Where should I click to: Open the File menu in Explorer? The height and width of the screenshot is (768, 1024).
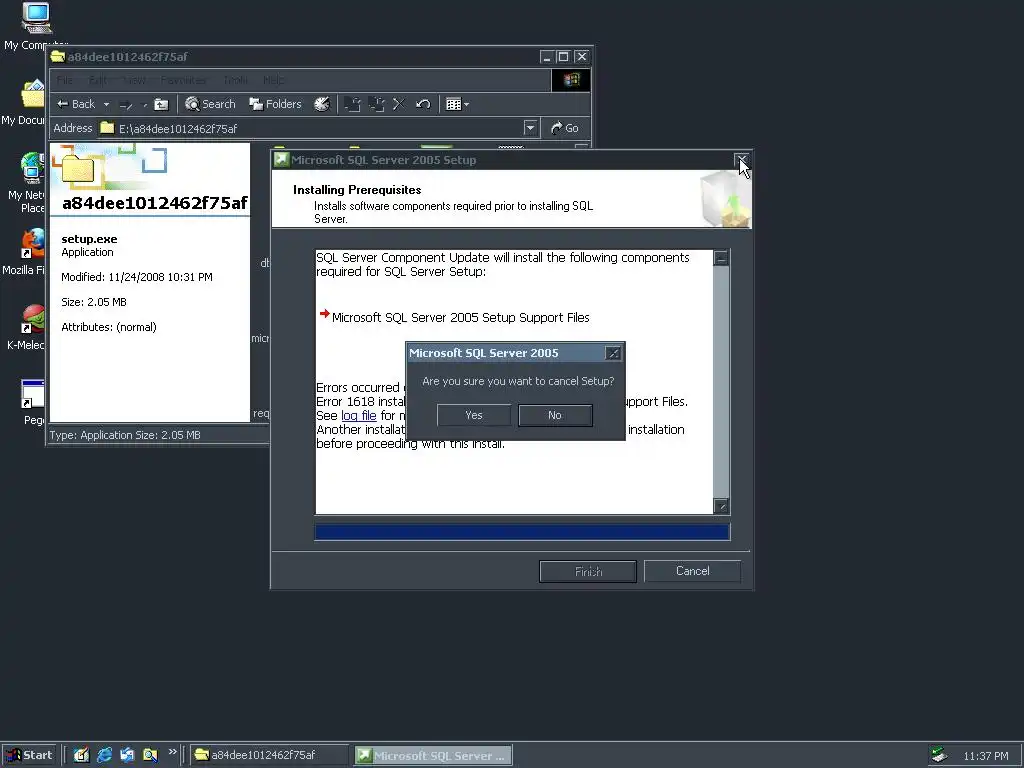click(65, 80)
